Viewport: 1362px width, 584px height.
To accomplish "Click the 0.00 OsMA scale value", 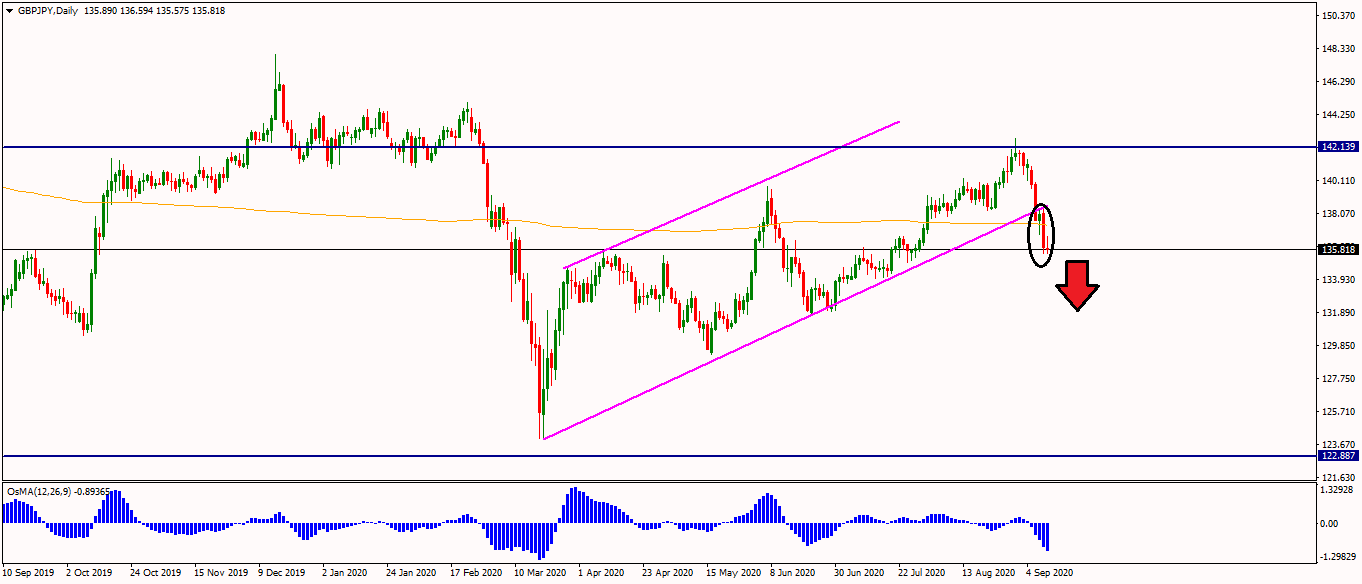I will pos(1330,524).
